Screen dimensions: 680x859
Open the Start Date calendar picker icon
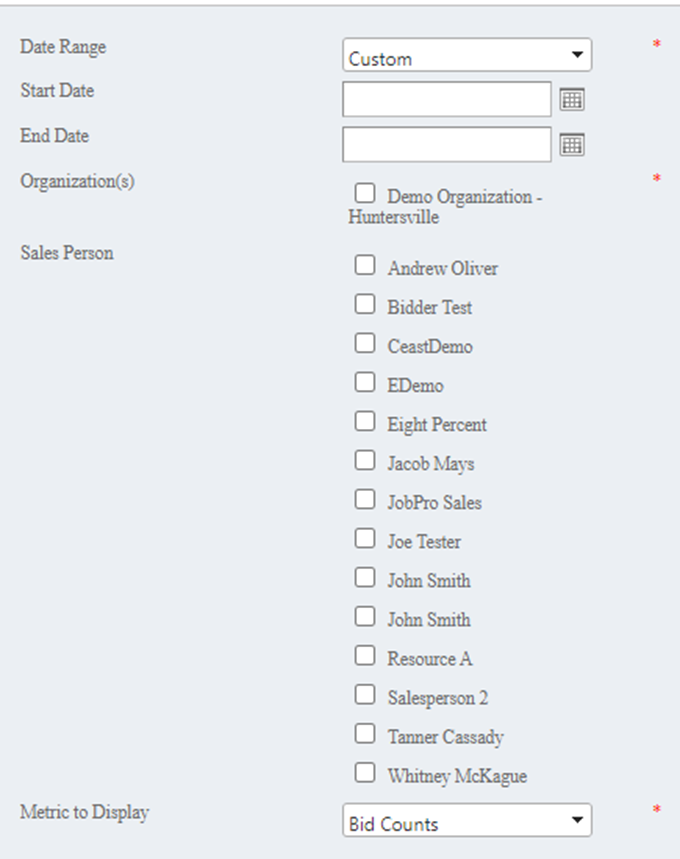pos(571,100)
